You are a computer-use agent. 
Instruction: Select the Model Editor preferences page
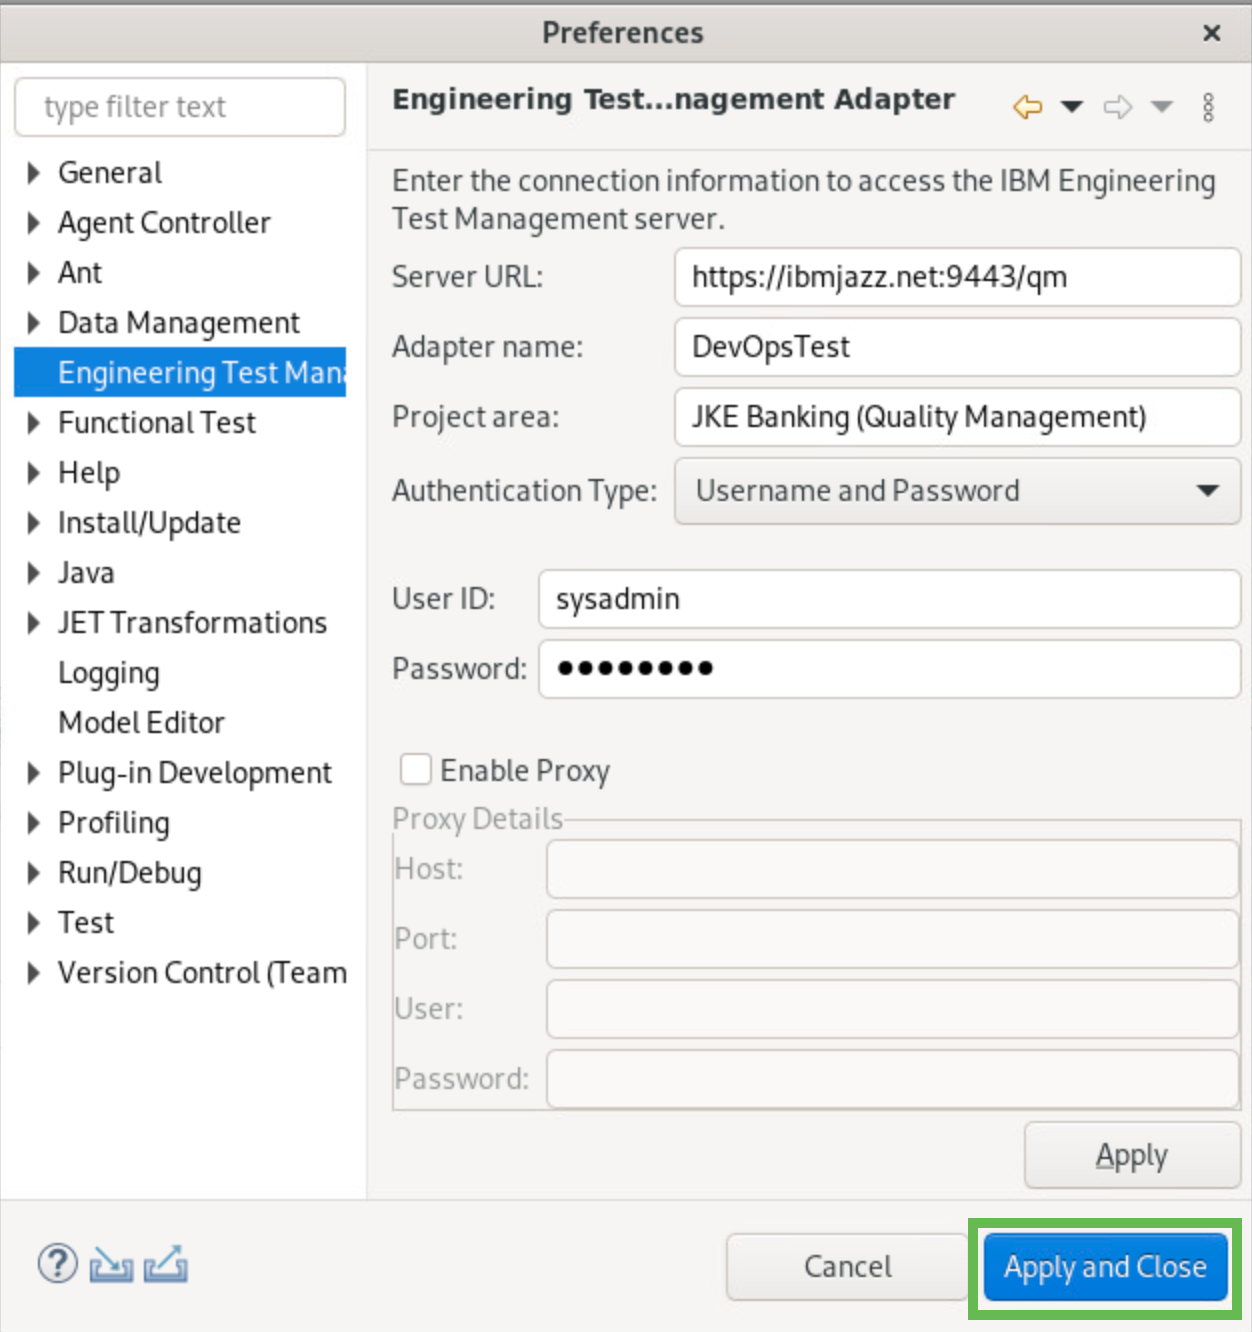[x=141, y=723]
